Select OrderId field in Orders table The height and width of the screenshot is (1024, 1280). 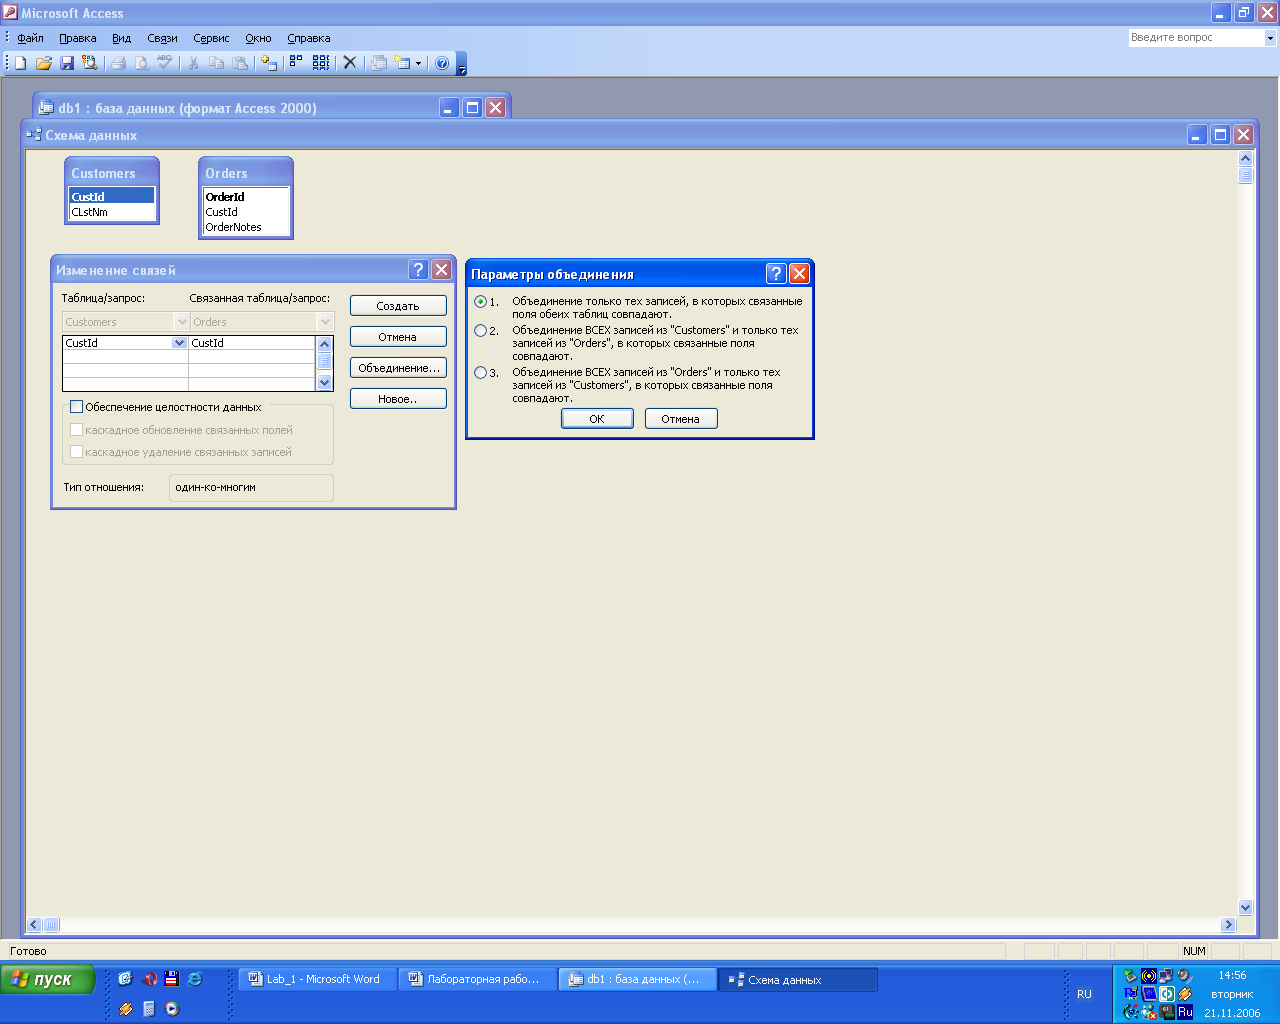(x=246, y=197)
